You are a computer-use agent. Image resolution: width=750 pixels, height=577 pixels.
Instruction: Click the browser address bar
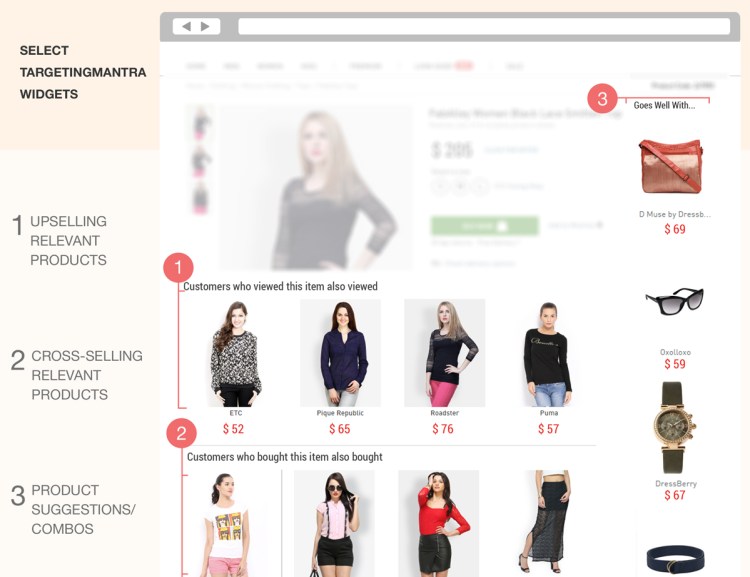coord(484,26)
